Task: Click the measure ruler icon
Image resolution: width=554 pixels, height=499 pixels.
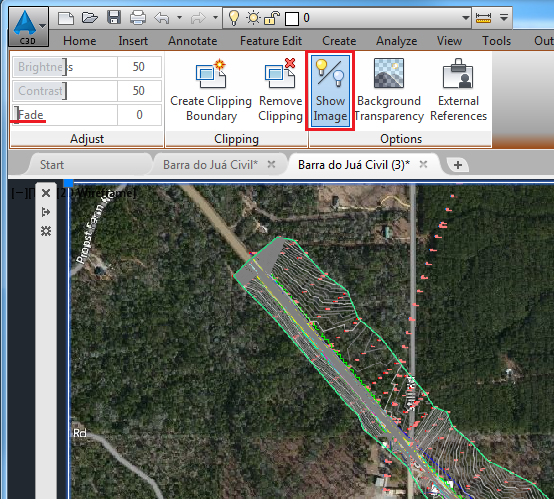Action: (483, 17)
